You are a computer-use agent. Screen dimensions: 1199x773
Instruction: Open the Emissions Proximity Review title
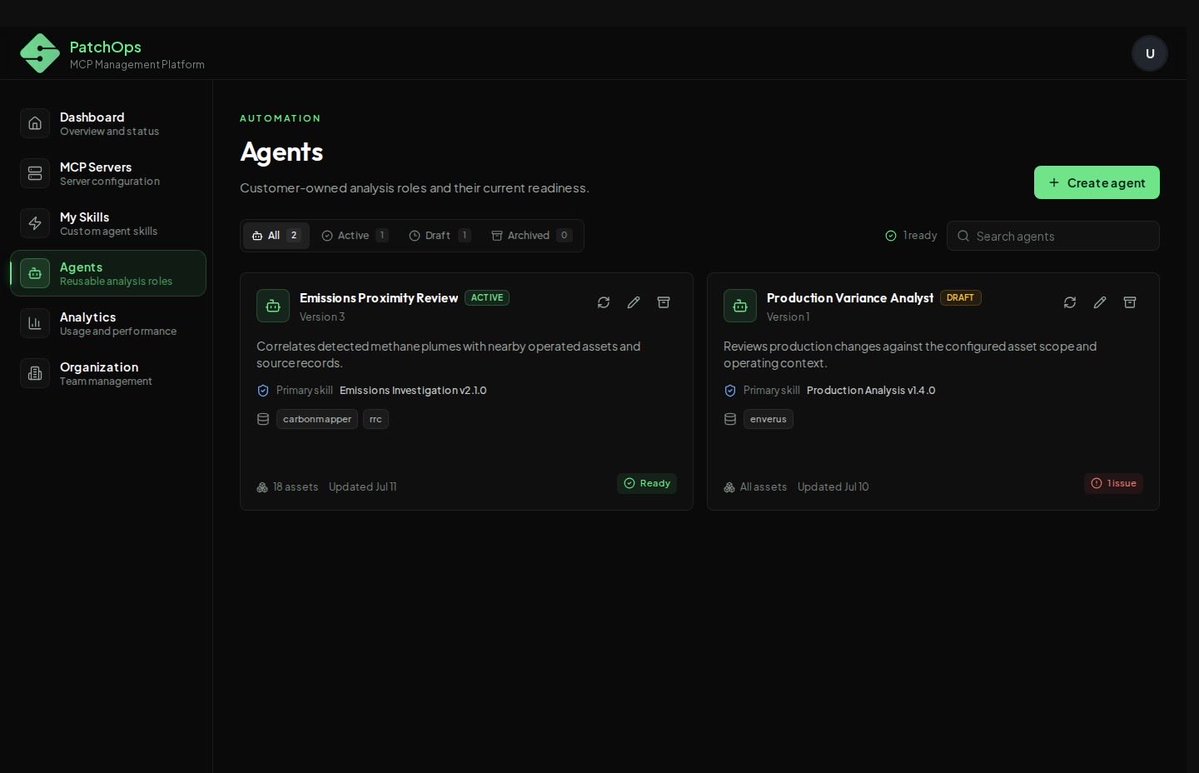tap(379, 298)
